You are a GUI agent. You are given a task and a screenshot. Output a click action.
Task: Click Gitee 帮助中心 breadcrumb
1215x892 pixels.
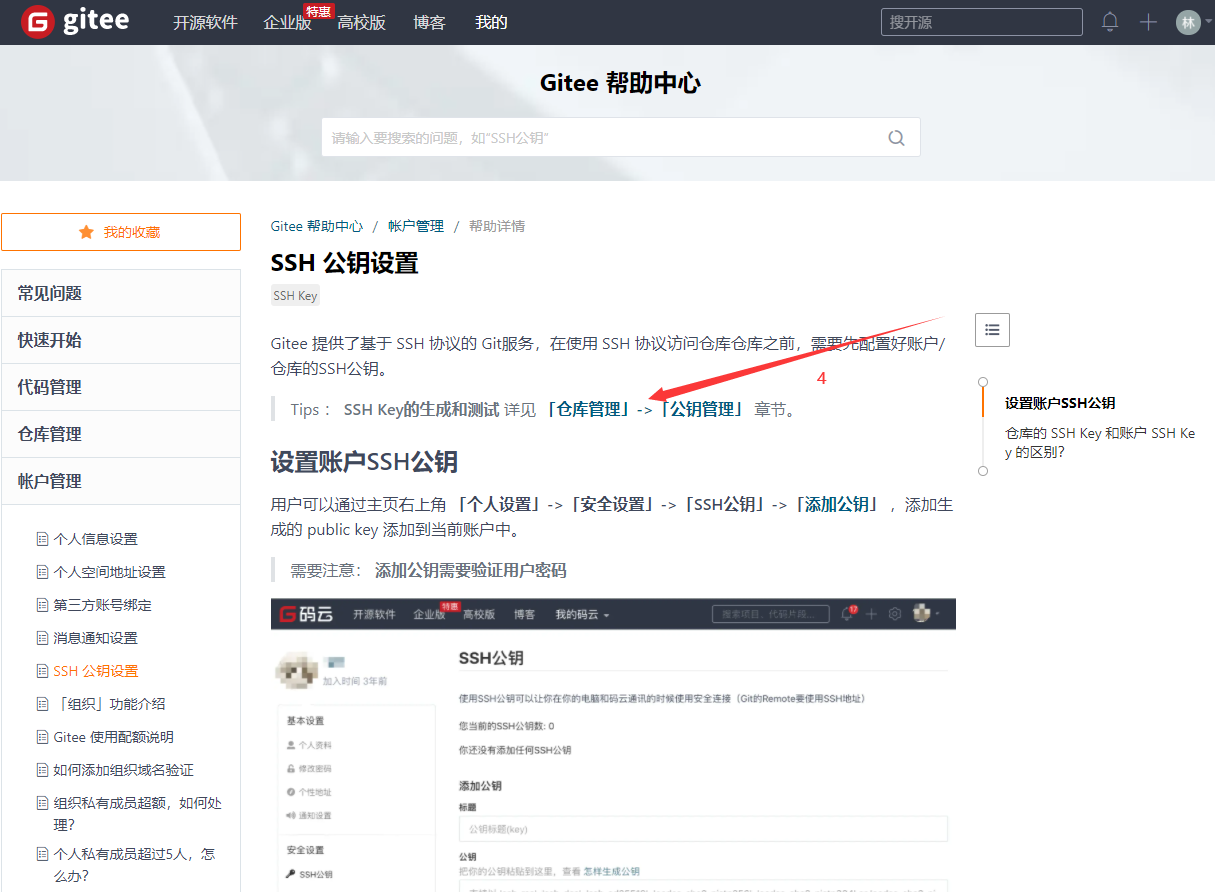(317, 226)
